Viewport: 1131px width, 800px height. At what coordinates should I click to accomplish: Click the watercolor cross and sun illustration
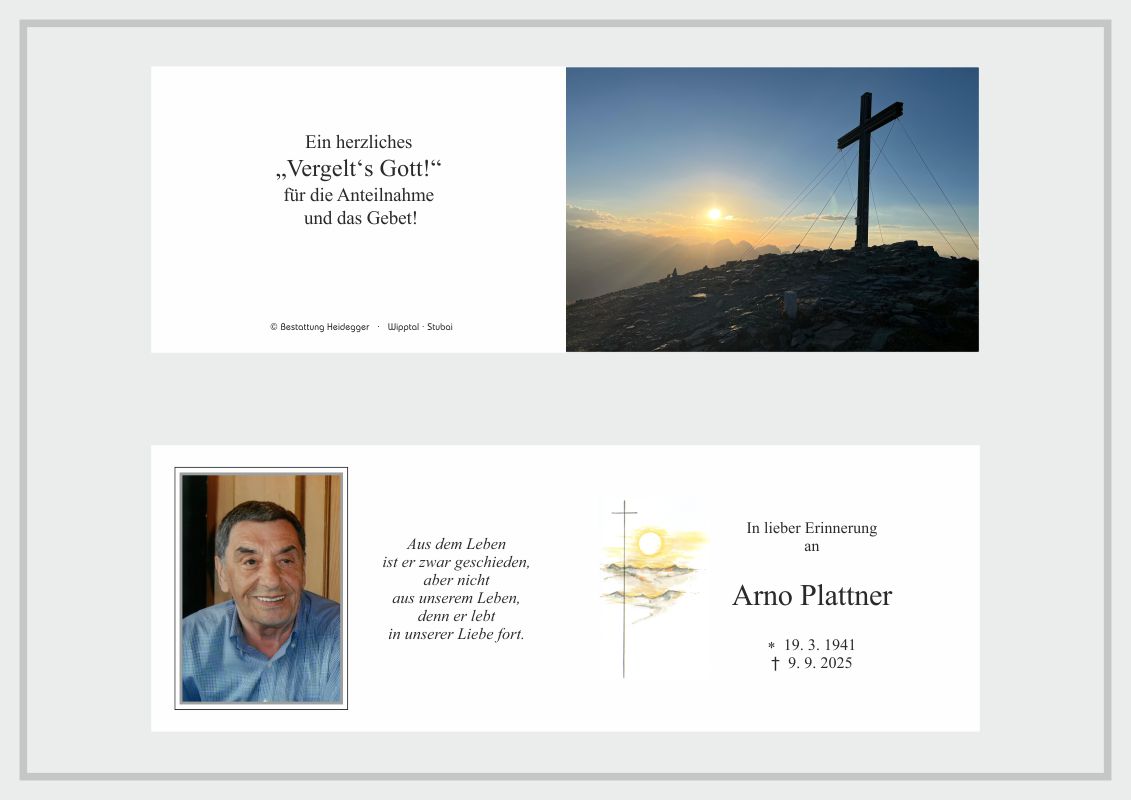point(653,588)
